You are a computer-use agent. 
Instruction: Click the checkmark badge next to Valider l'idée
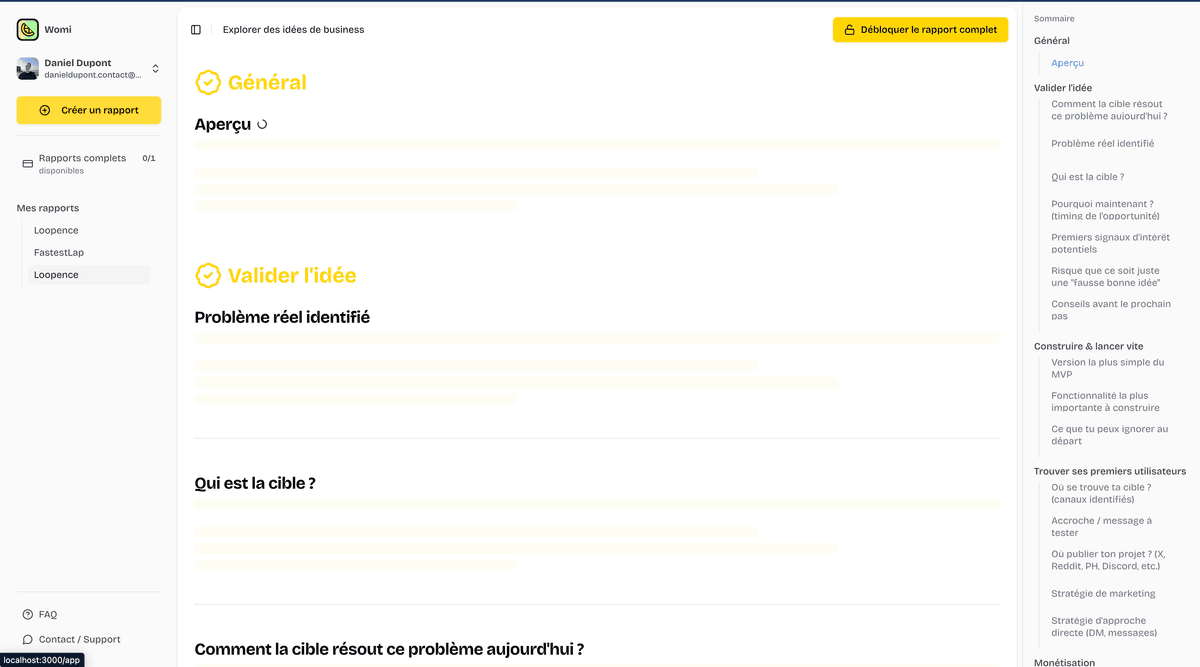click(207, 274)
